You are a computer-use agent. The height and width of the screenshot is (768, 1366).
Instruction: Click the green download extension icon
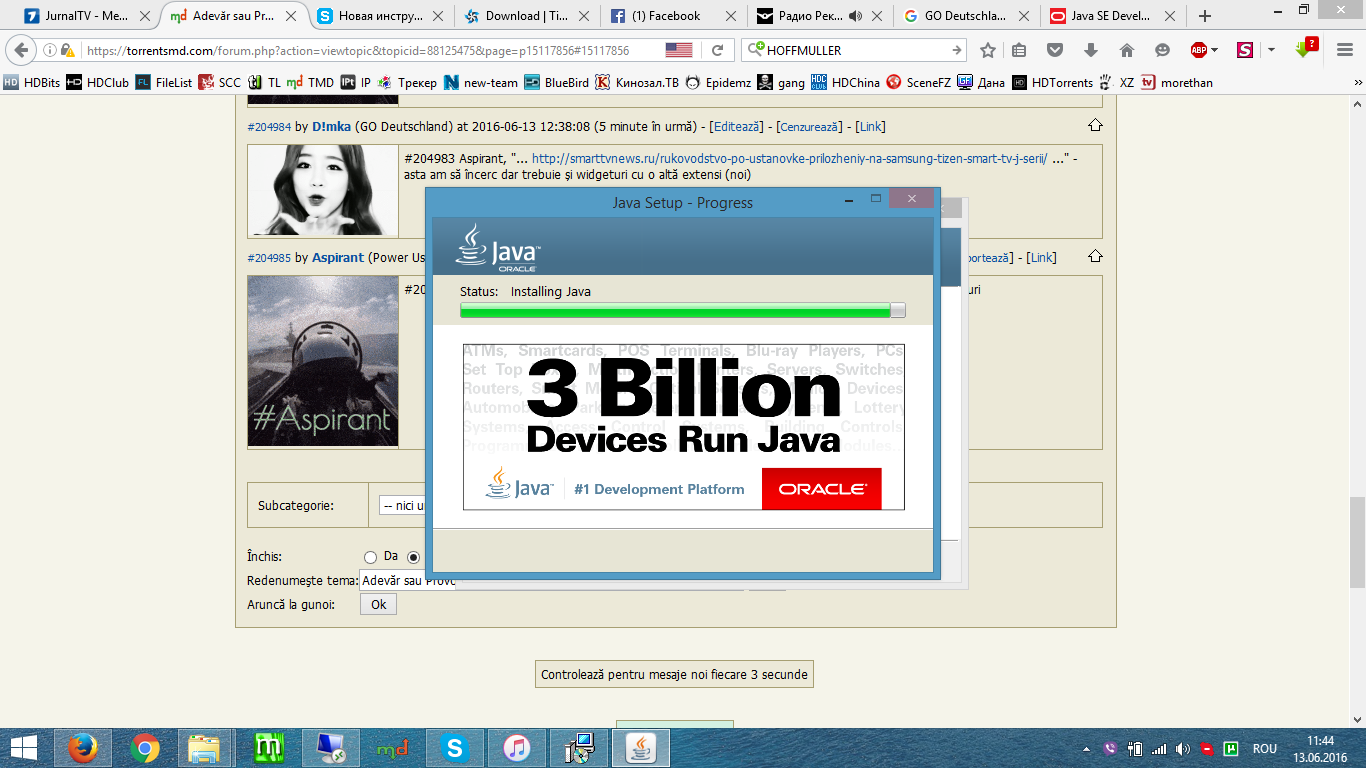coord(1306,49)
